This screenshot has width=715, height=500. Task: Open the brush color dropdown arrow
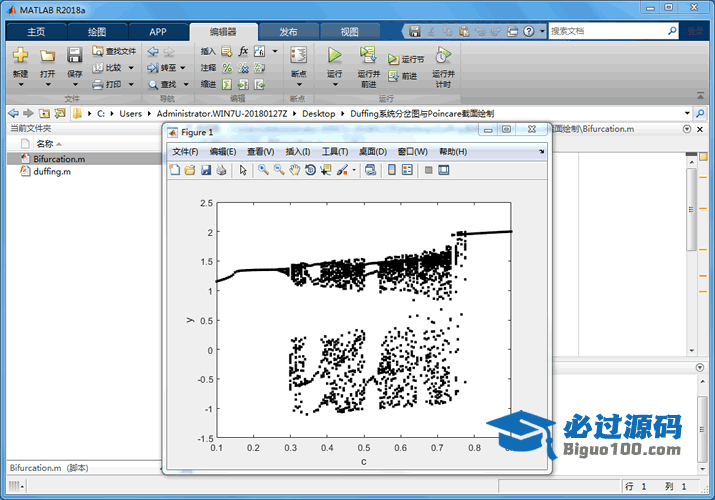pyautogui.click(x=354, y=170)
